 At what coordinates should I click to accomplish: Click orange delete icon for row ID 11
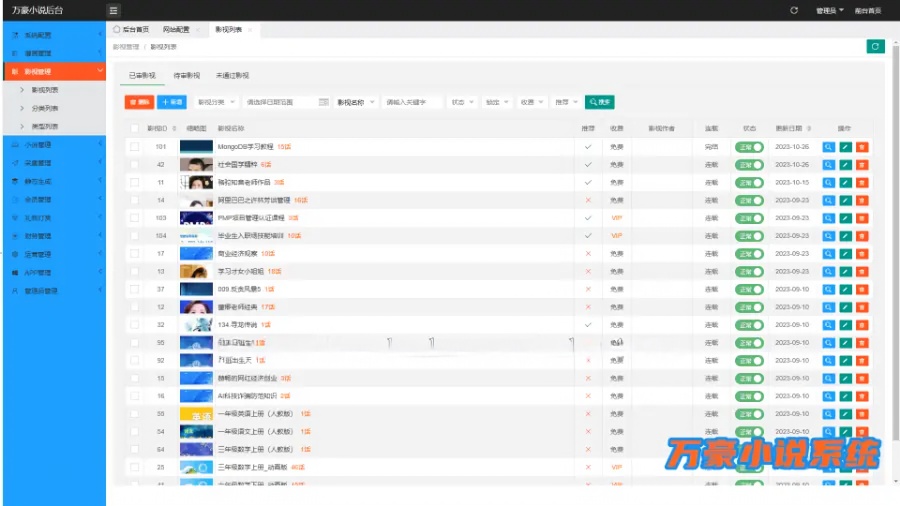click(x=862, y=183)
